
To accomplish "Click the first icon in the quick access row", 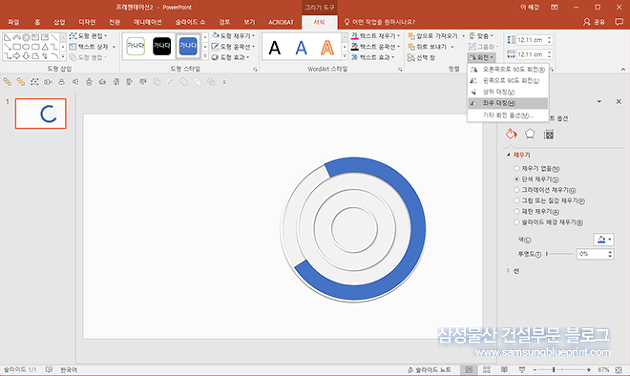I will coord(7,82).
